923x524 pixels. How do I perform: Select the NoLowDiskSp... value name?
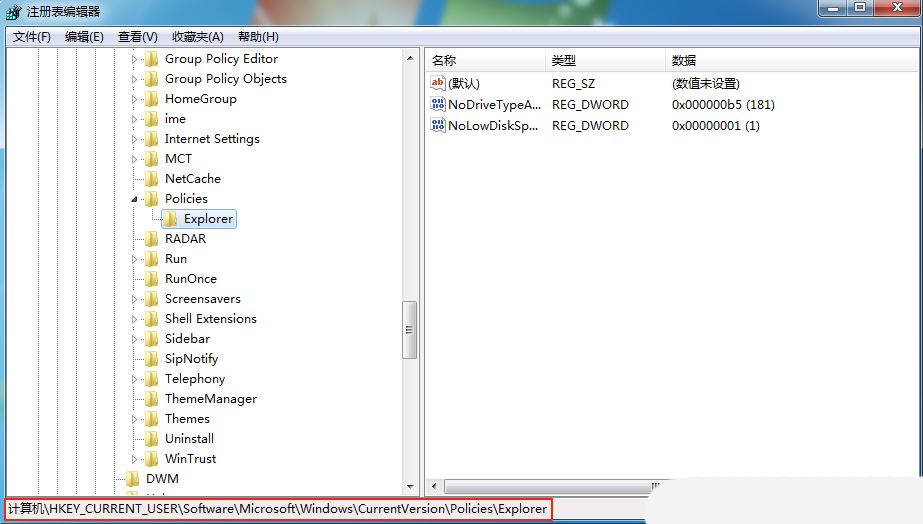pyautogui.click(x=493, y=126)
